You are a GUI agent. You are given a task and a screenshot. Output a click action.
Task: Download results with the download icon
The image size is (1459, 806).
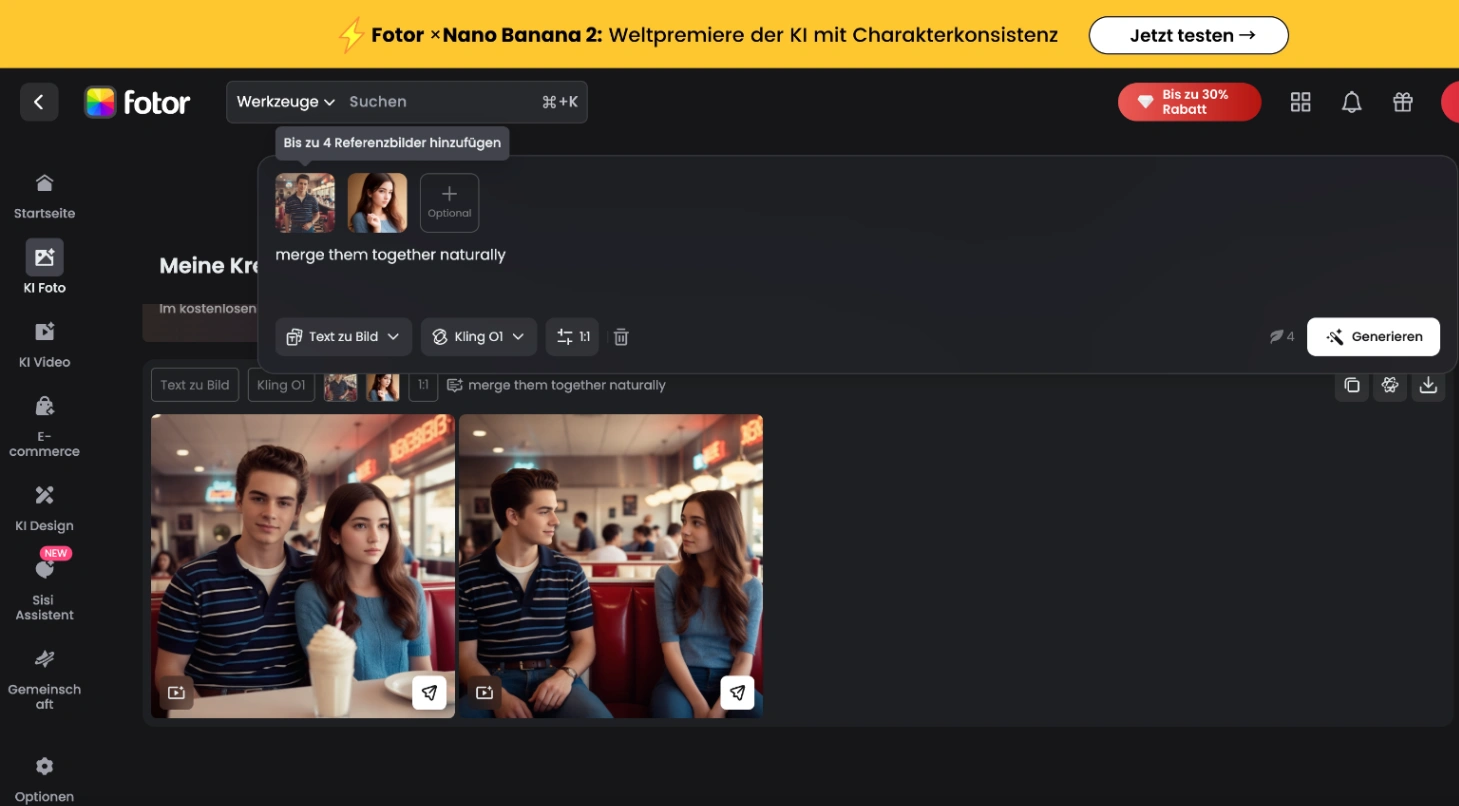coord(1428,385)
